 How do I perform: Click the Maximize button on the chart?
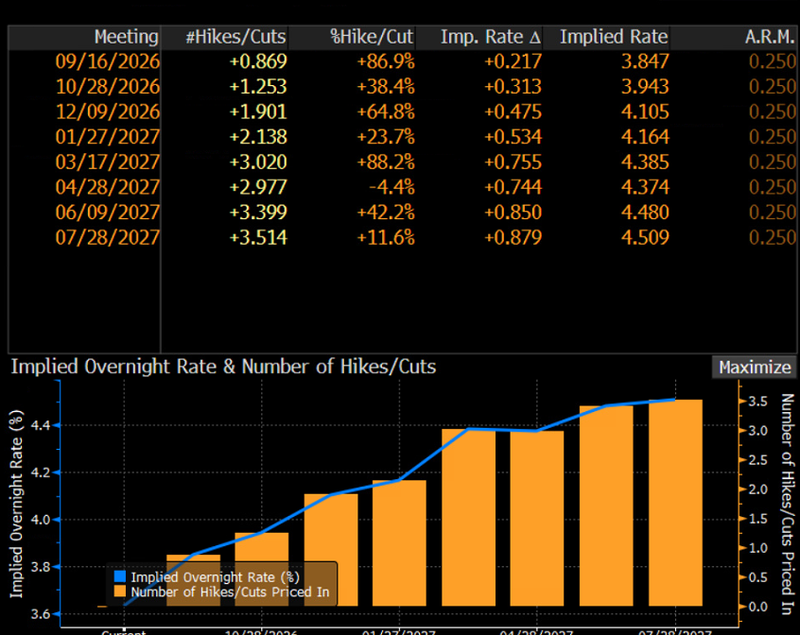pos(754,367)
